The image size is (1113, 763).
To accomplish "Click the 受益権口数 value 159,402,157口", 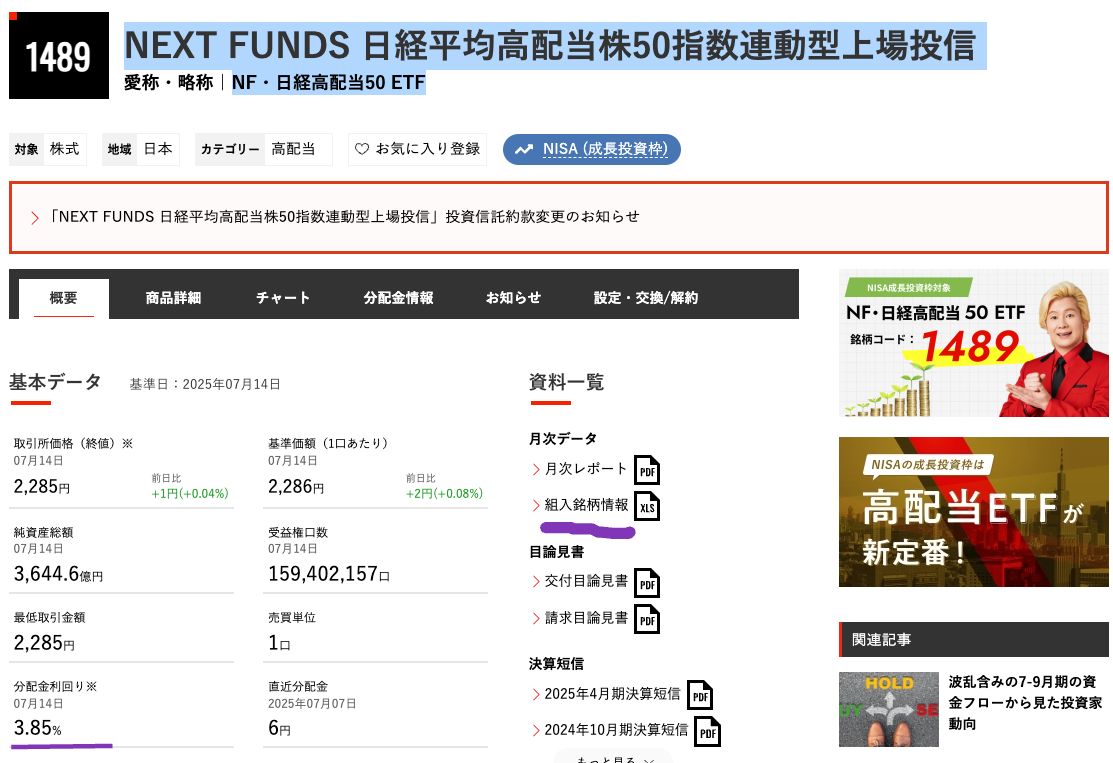I will tap(329, 573).
